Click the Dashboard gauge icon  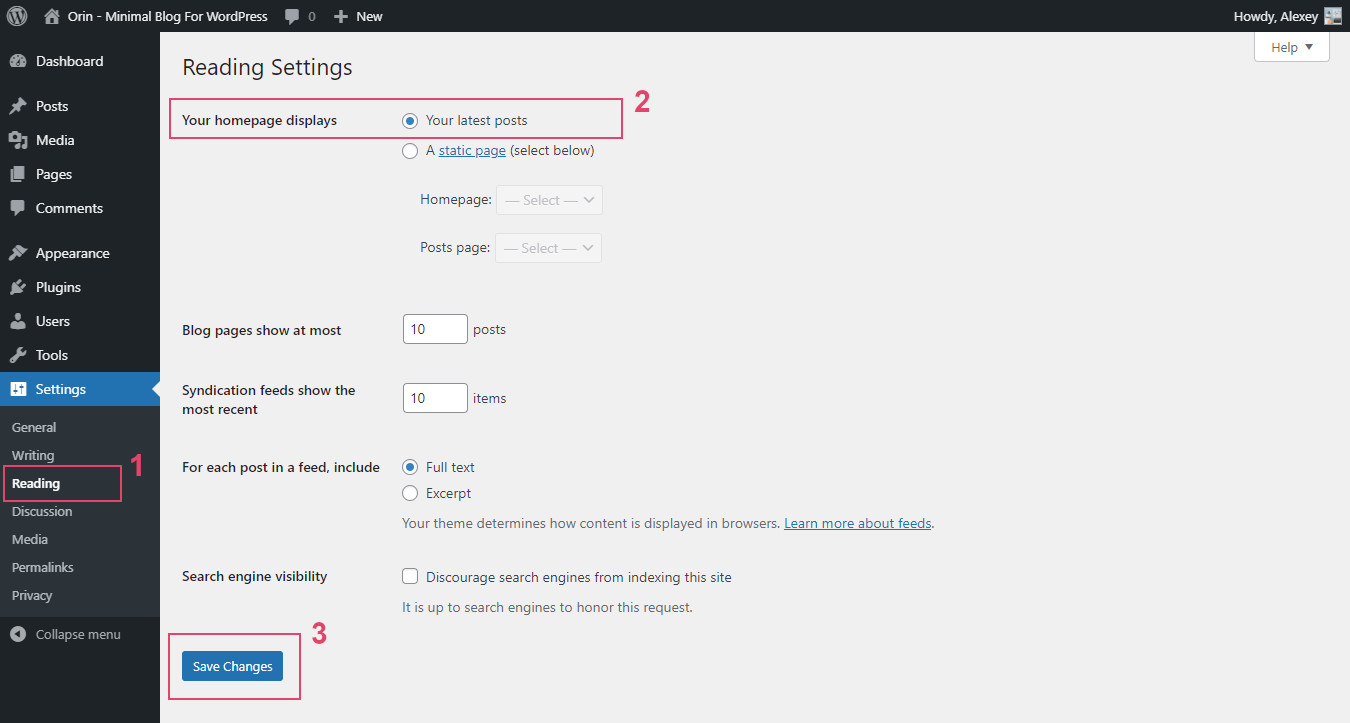click(18, 61)
